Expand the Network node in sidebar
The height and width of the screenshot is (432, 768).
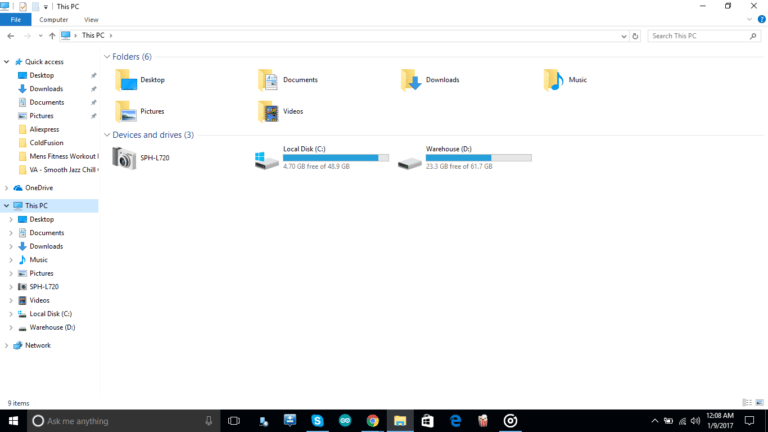[7, 345]
